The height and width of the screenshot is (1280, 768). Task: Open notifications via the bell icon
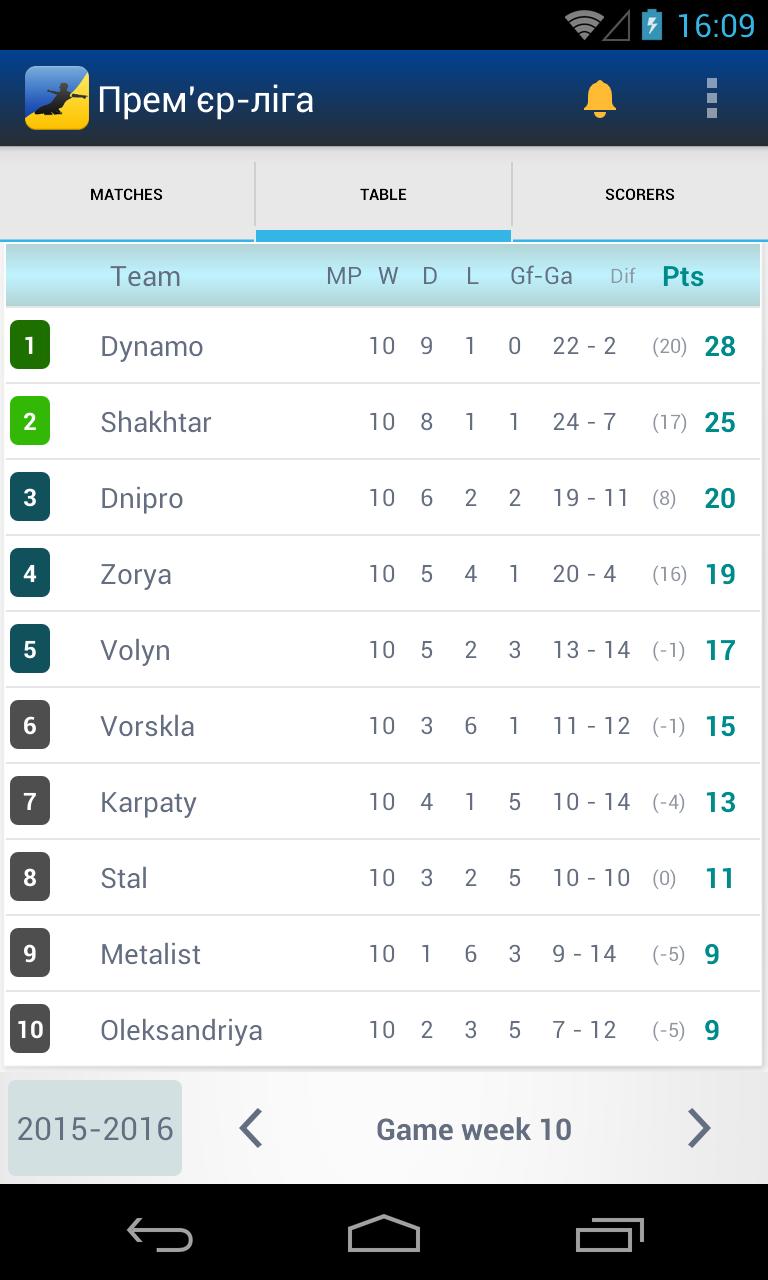click(601, 97)
